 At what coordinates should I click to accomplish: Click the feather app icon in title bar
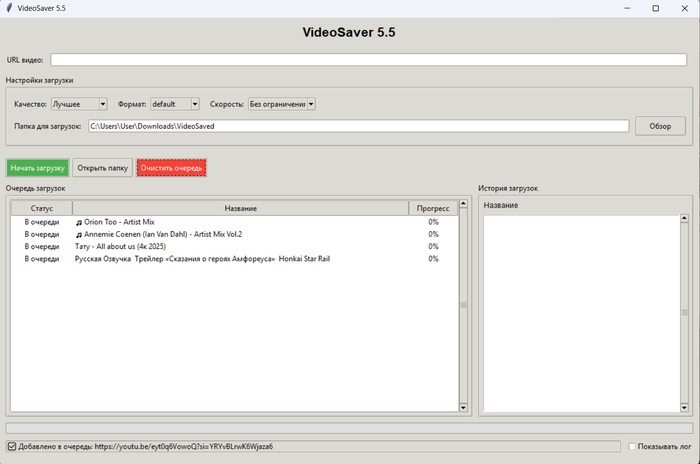tap(9, 8)
